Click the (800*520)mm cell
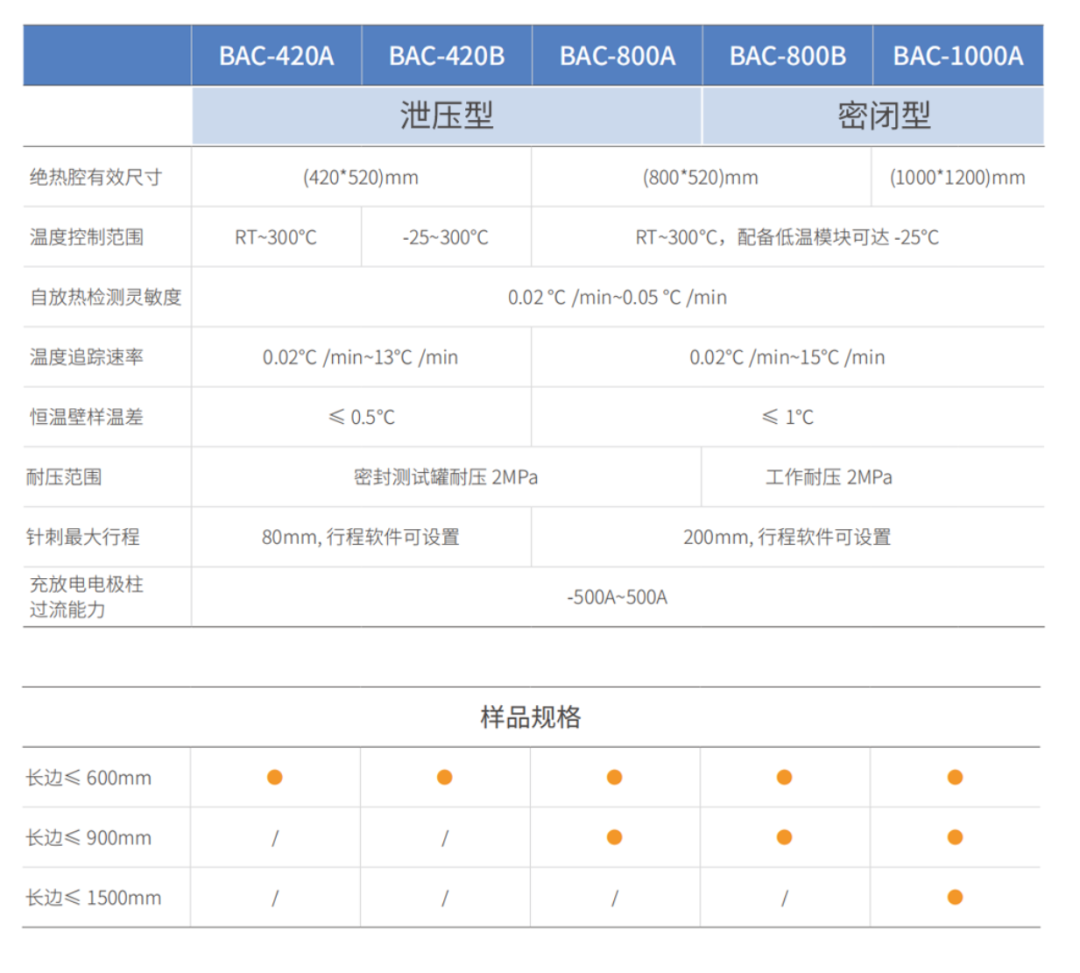 (x=700, y=178)
